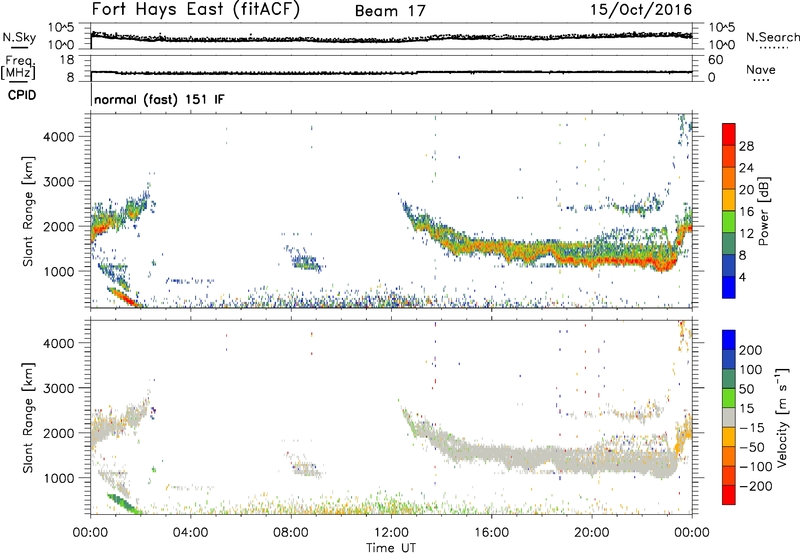The height and width of the screenshot is (554, 800).
Task: Pick the light green segment of Power colorbar
Action: pos(729,222)
